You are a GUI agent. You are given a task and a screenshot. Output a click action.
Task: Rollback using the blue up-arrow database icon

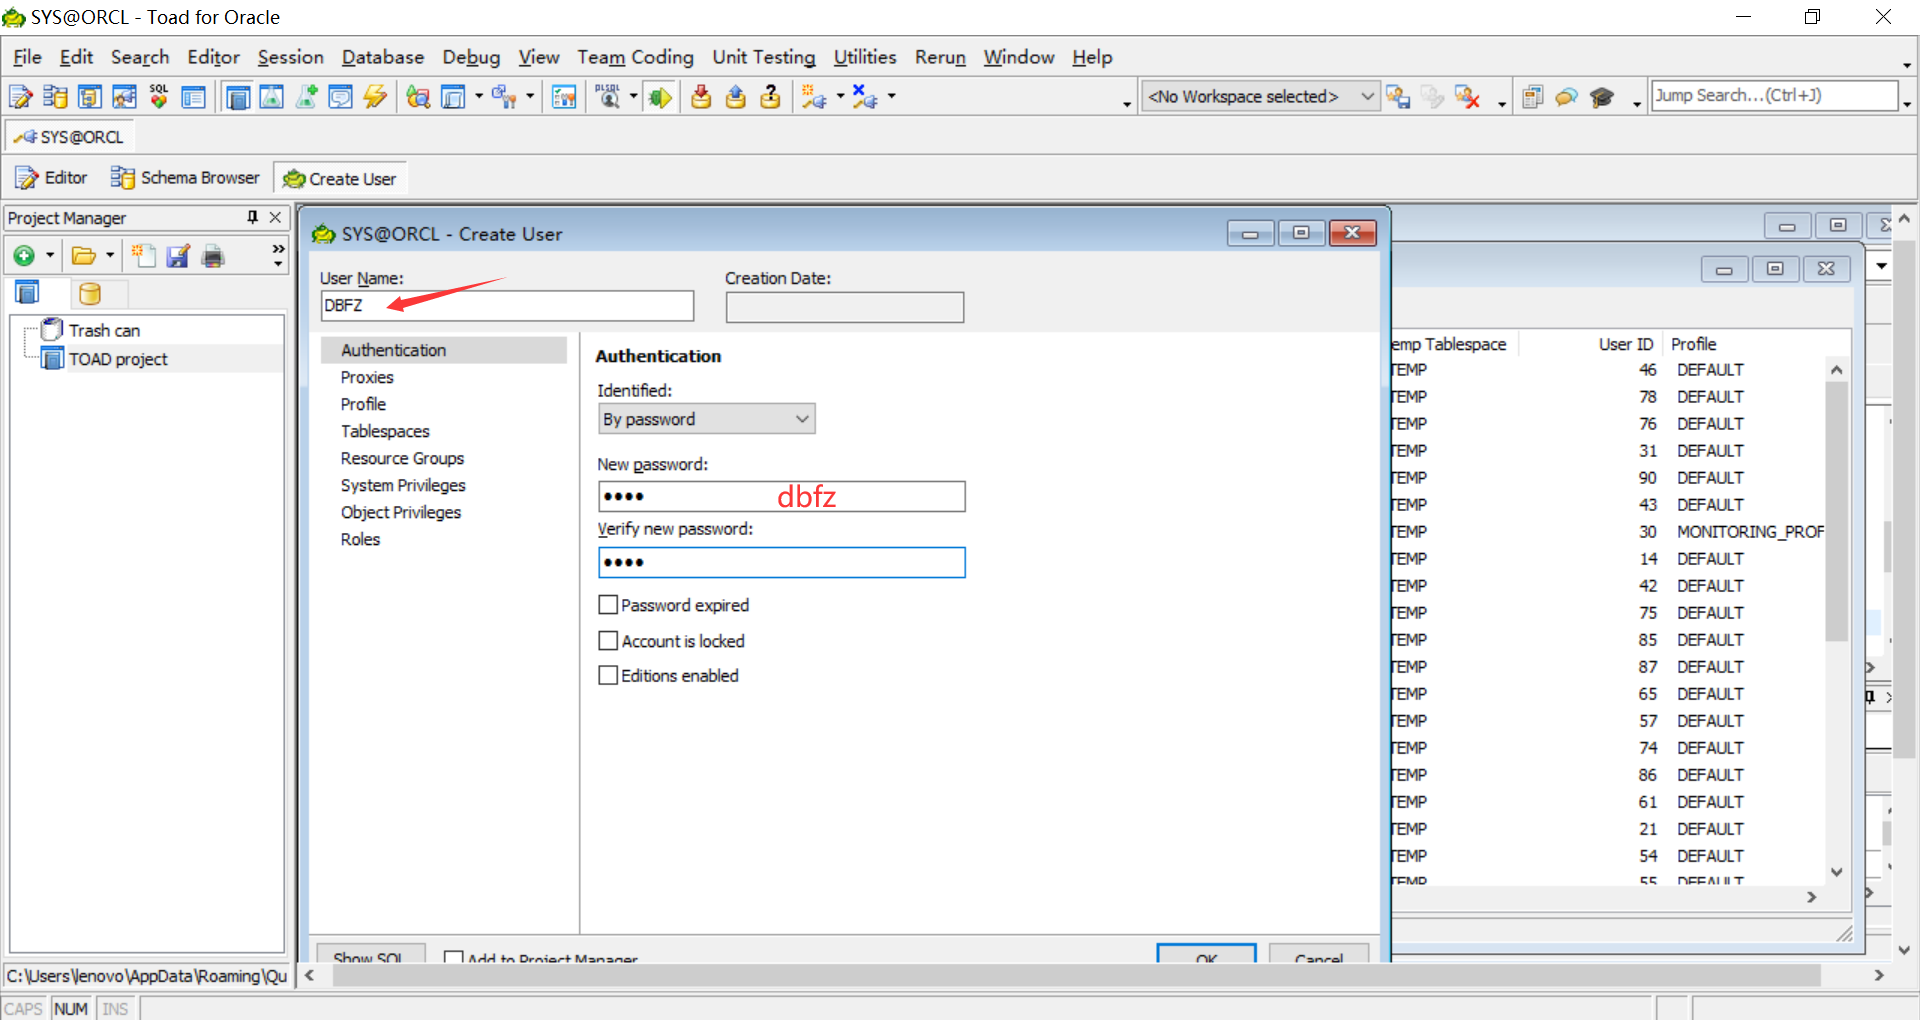[736, 97]
